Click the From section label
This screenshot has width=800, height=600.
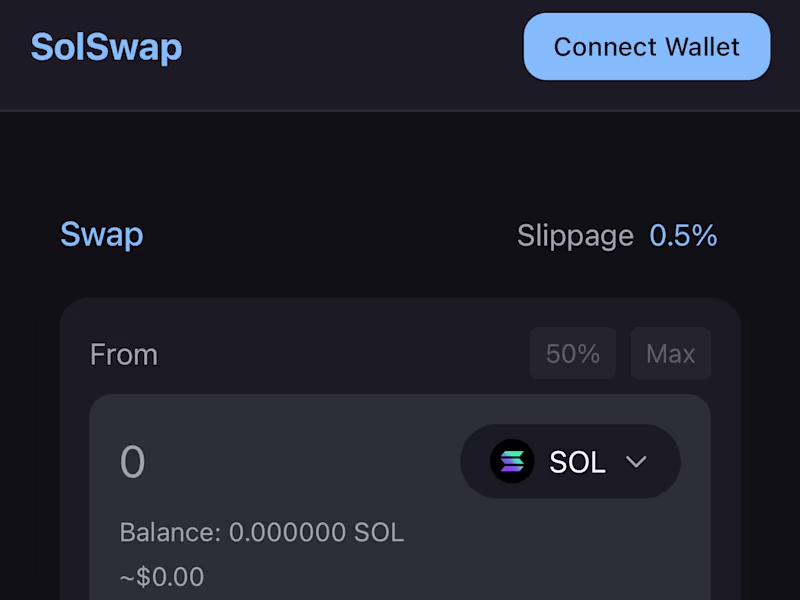tap(124, 354)
